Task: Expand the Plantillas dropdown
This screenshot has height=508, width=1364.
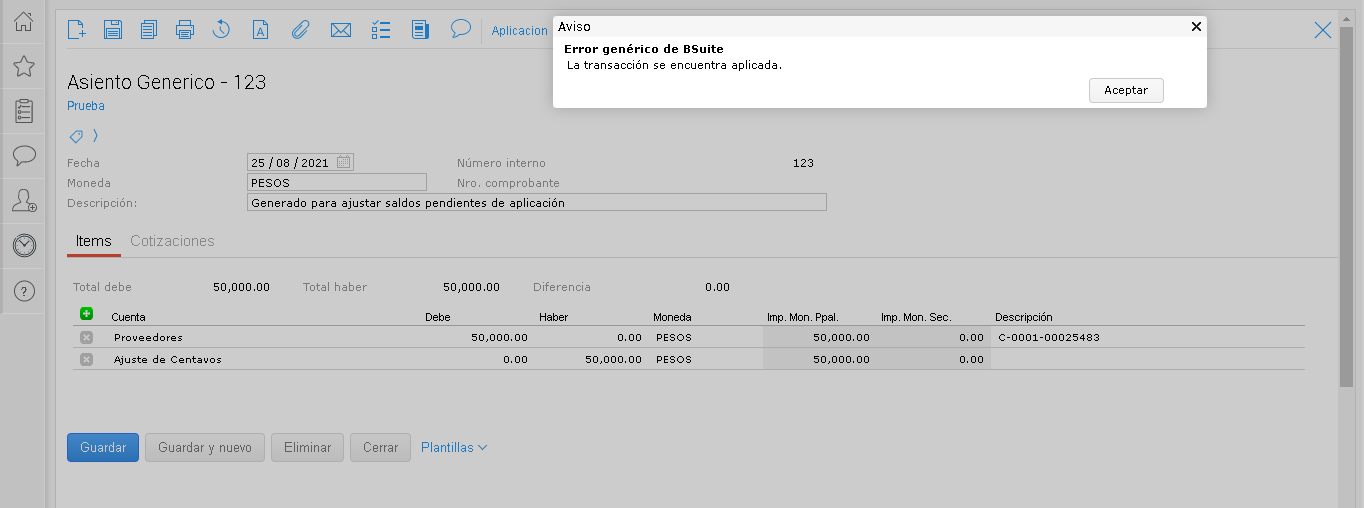Action: (x=454, y=447)
